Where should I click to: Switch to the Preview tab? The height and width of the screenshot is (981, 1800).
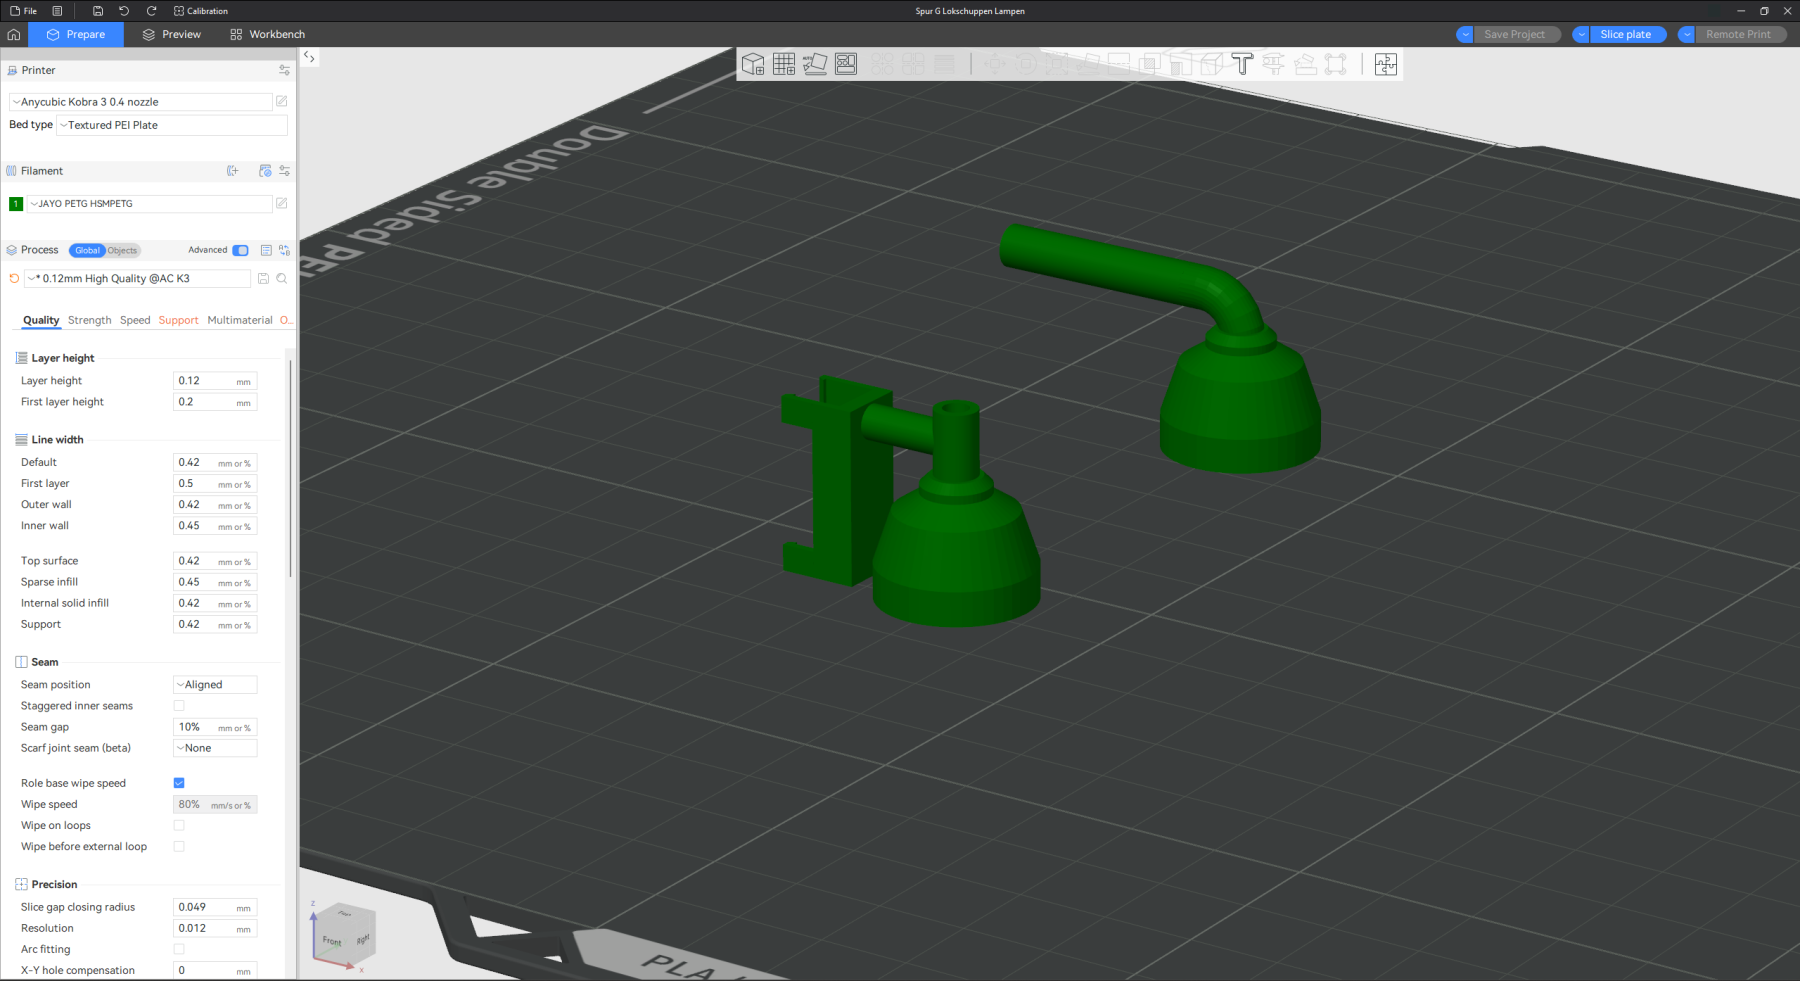coord(171,34)
